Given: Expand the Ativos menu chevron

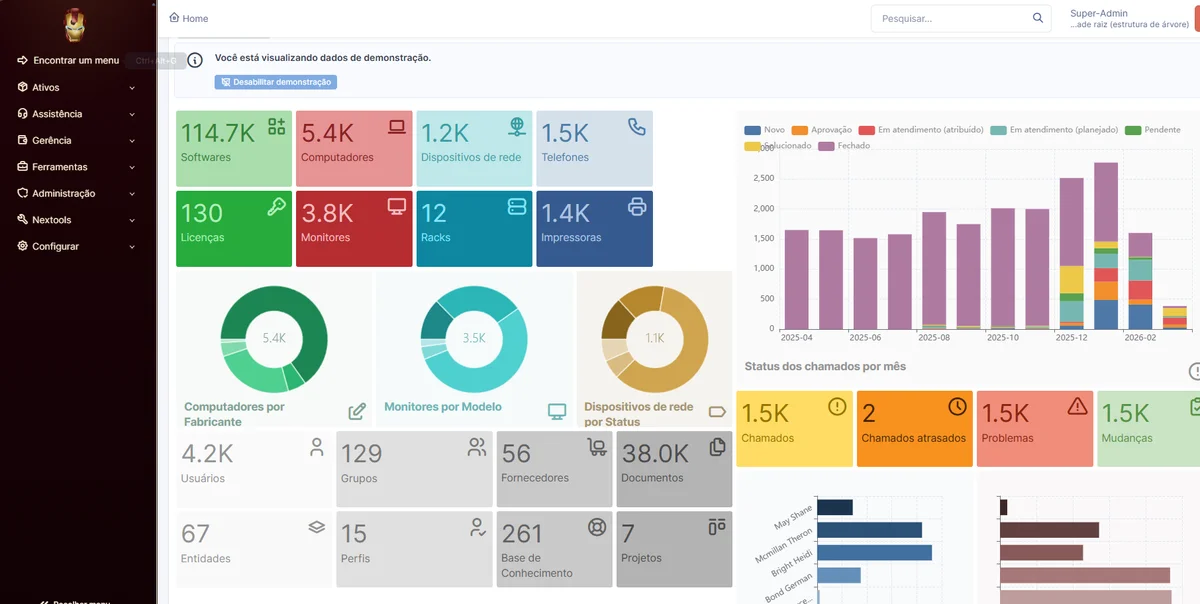Looking at the screenshot, I should tap(132, 88).
